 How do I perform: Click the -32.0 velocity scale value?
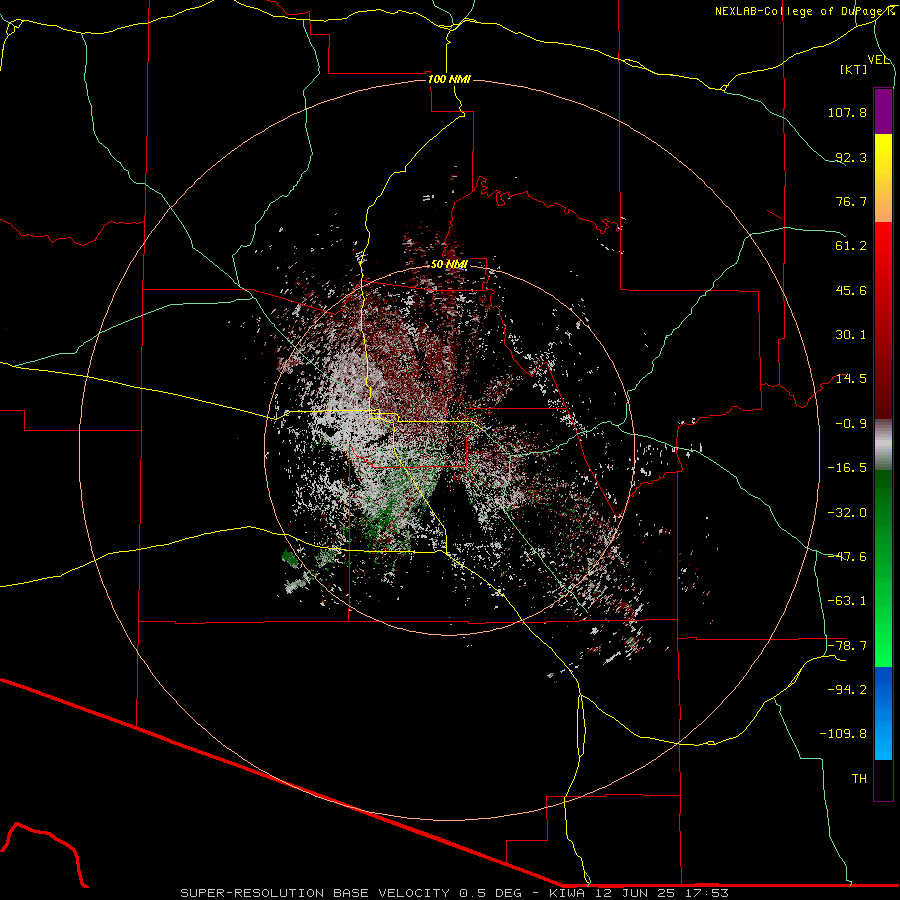click(x=847, y=513)
